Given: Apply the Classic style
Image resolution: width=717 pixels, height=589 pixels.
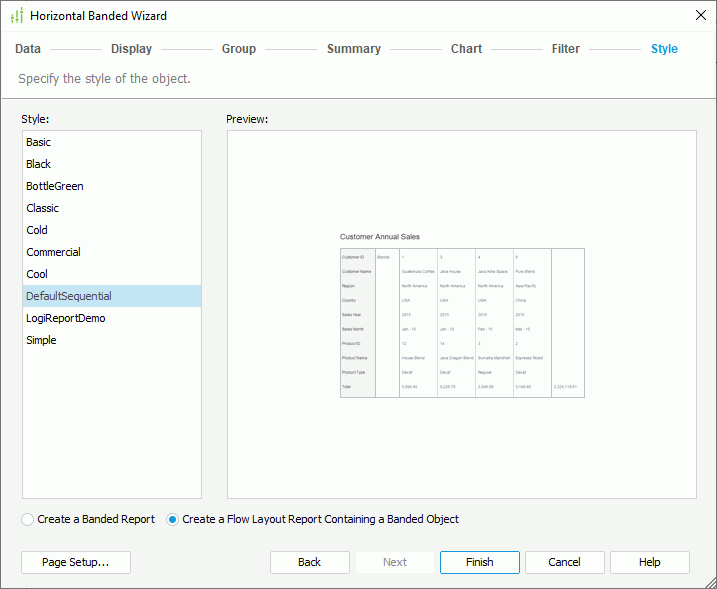Looking at the screenshot, I should tap(43, 208).
